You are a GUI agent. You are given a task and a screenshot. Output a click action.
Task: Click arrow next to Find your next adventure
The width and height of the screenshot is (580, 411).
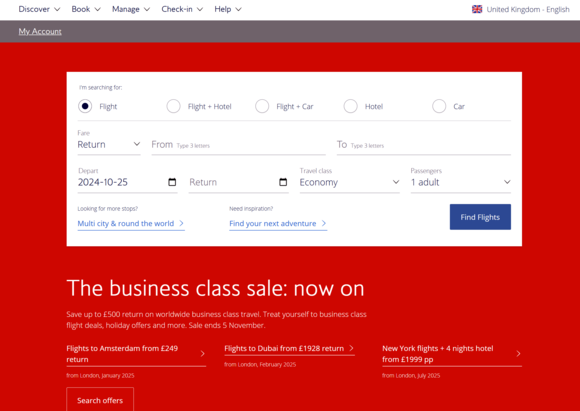point(324,223)
